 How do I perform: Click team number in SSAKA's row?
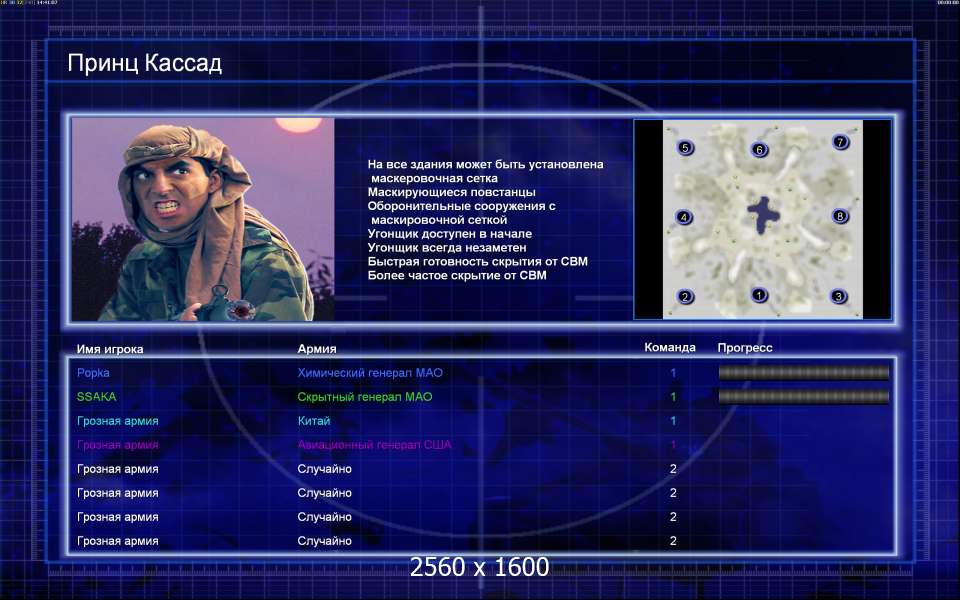(673, 397)
